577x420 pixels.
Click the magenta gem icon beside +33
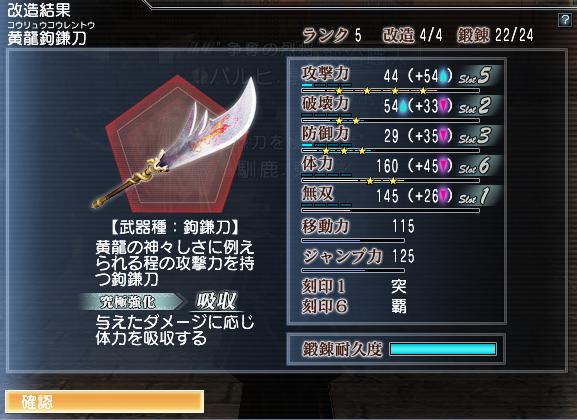[443, 106]
